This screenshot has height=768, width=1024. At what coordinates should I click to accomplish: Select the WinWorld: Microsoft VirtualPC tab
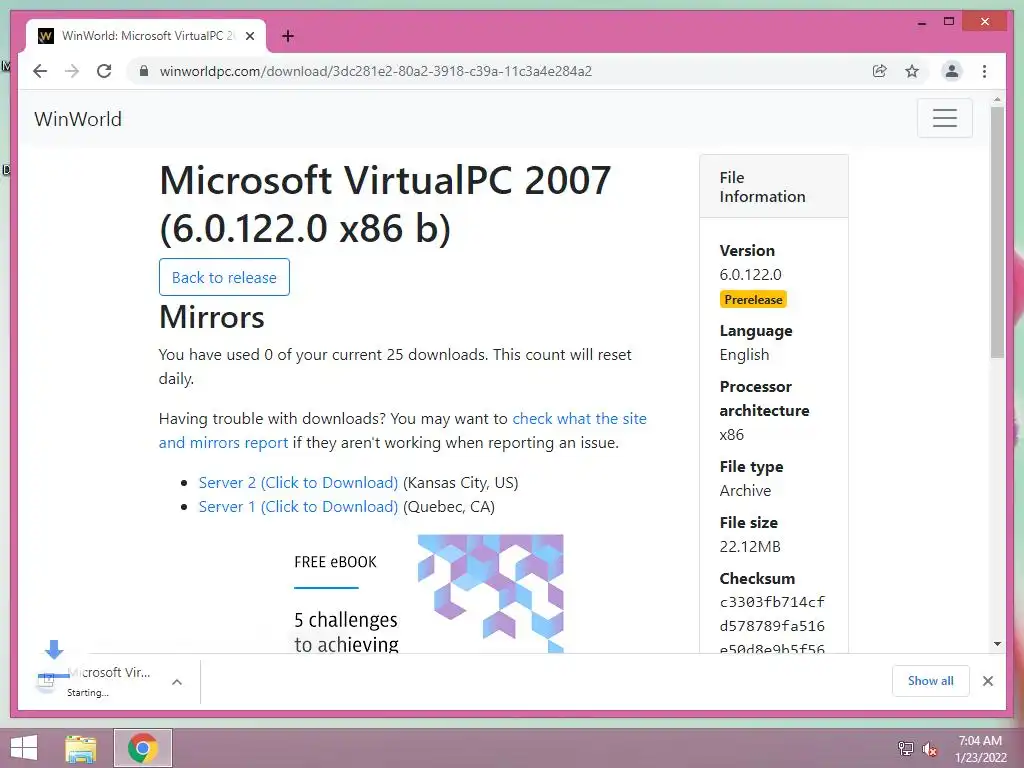(x=146, y=36)
